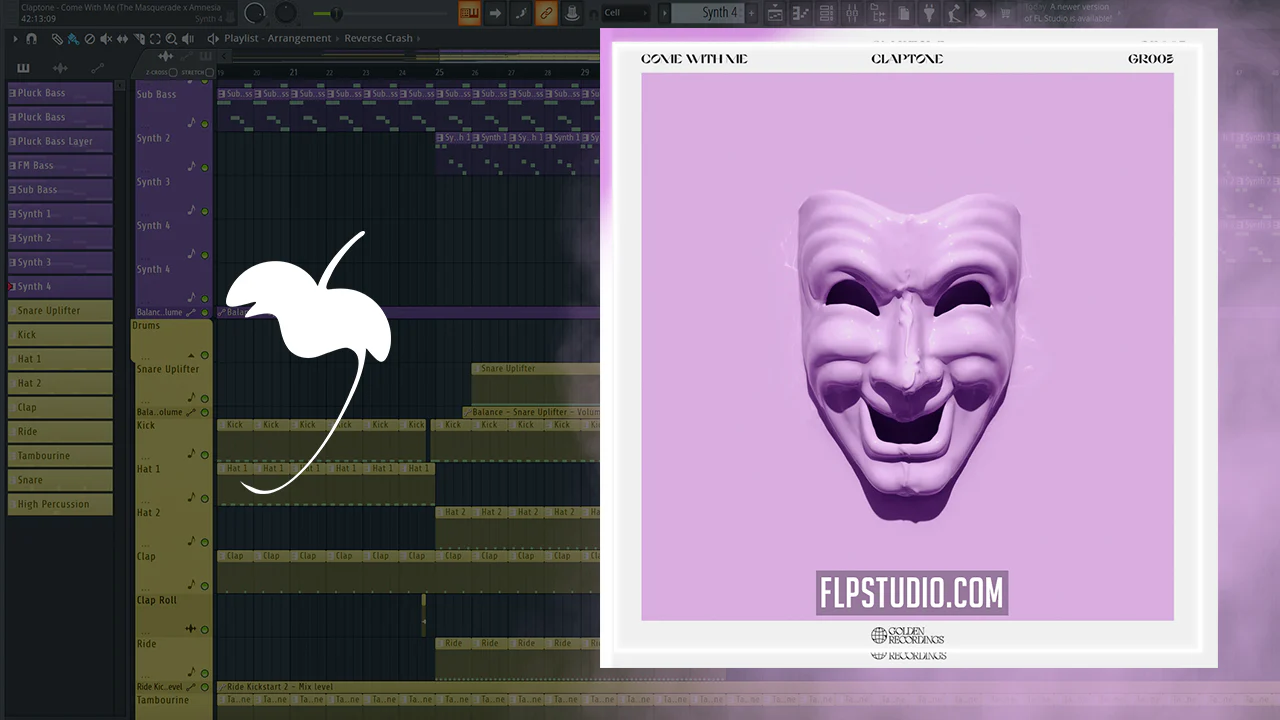The width and height of the screenshot is (1280, 720).
Task: Select Synth 1 pattern in the picker
Action: point(60,214)
